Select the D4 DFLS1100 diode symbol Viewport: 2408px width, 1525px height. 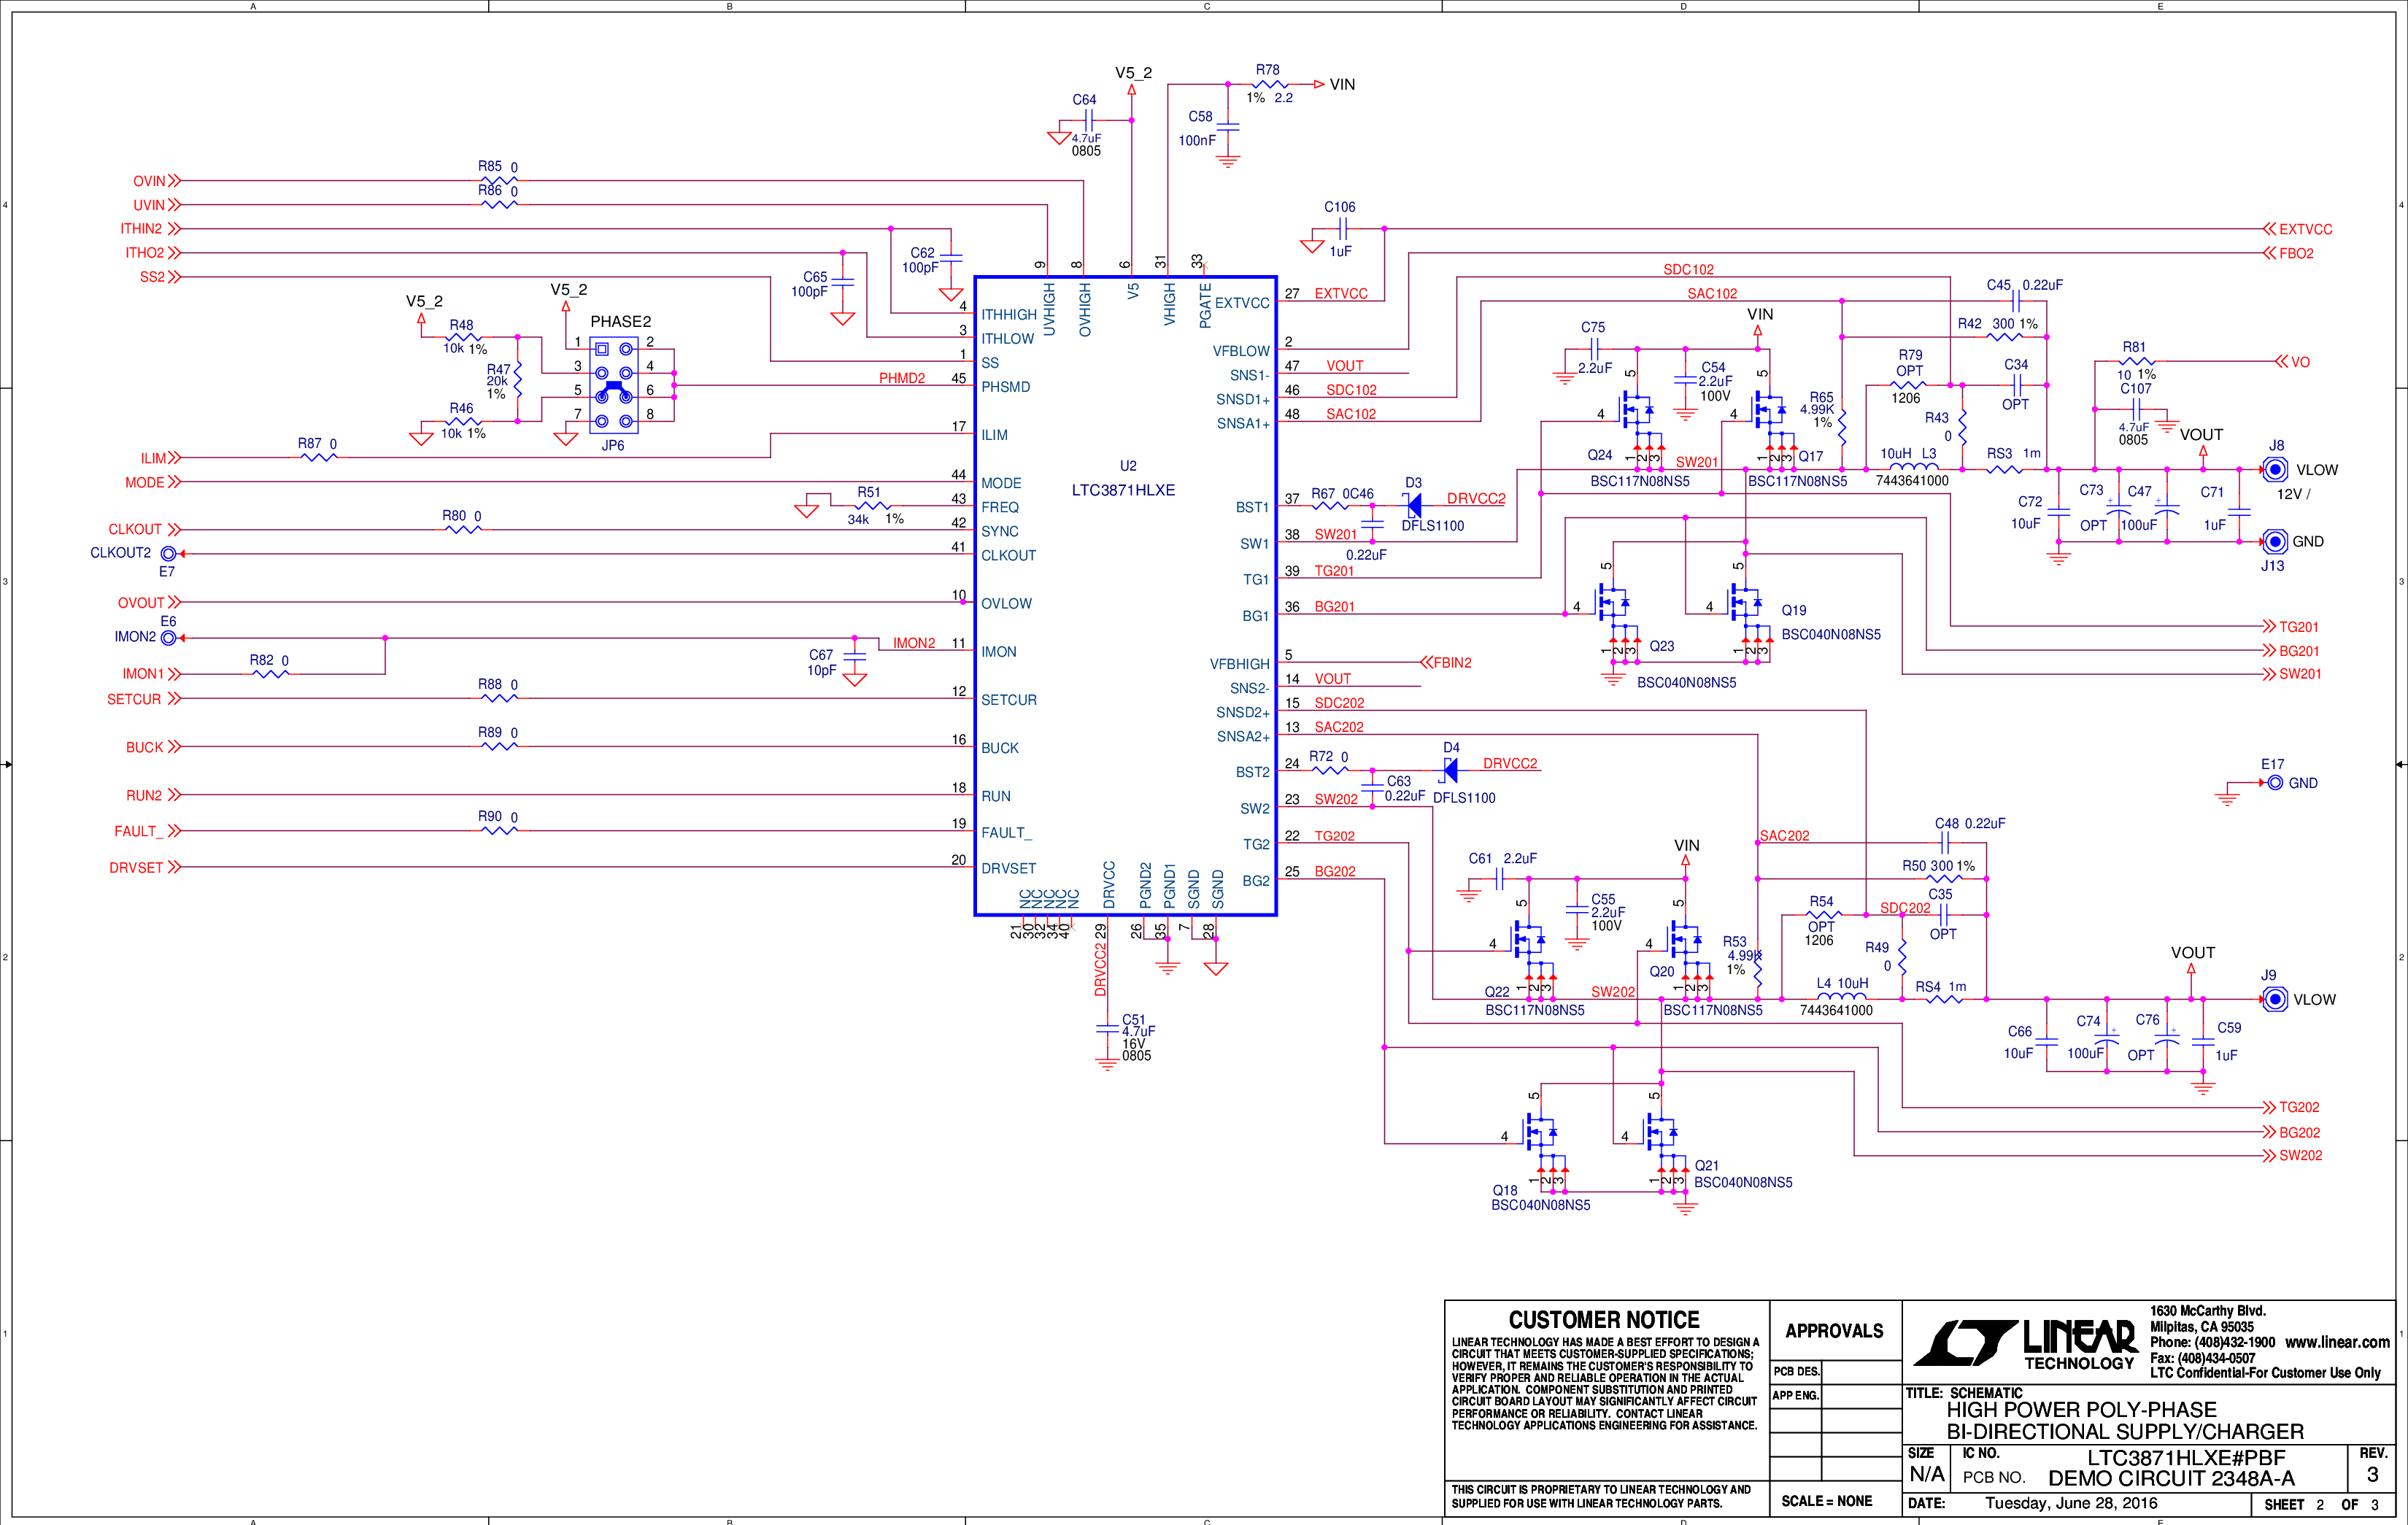point(1449,770)
